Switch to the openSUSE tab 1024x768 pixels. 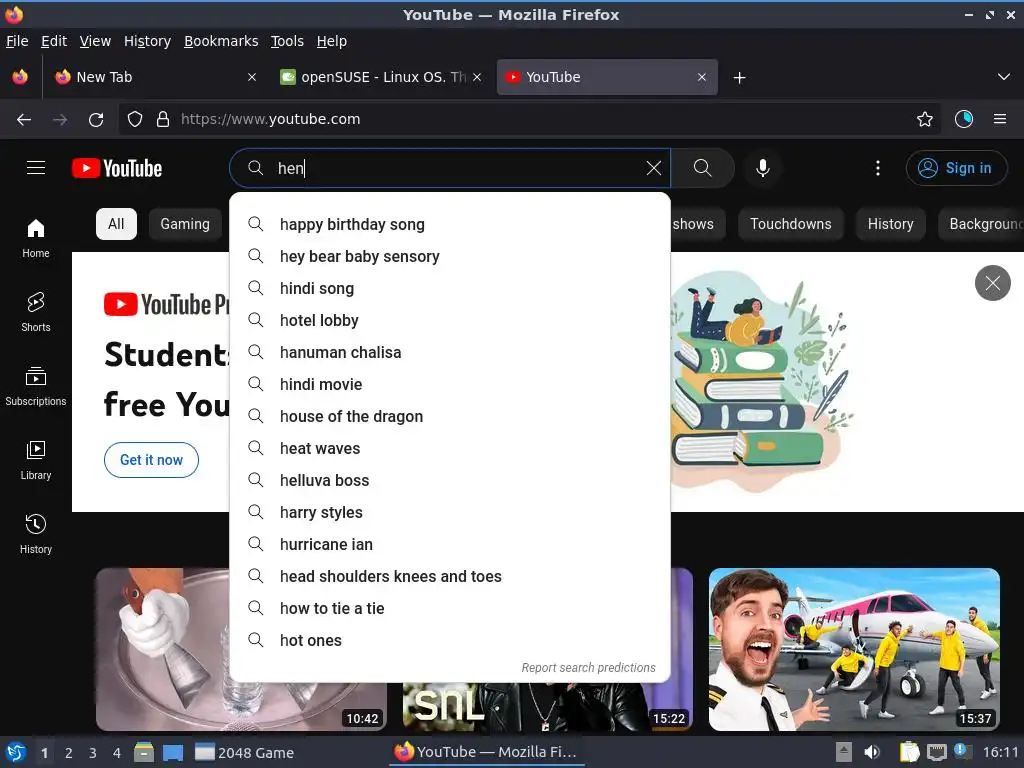point(381,77)
